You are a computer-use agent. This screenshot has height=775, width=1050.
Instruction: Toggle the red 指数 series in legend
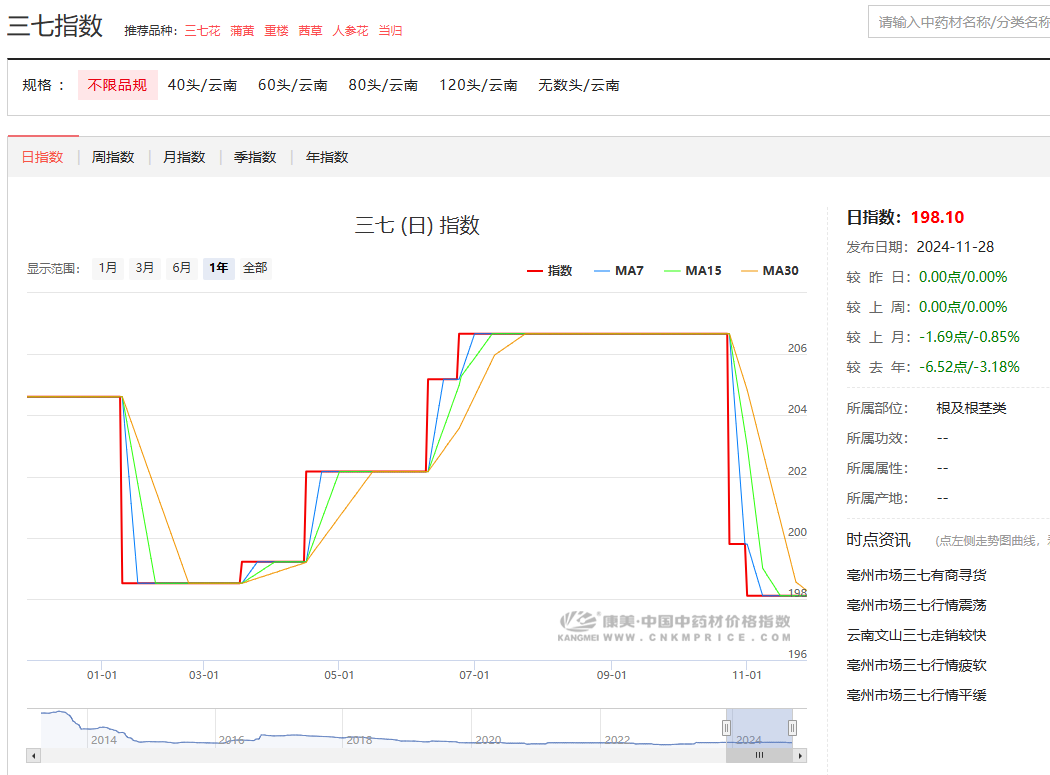(x=550, y=271)
